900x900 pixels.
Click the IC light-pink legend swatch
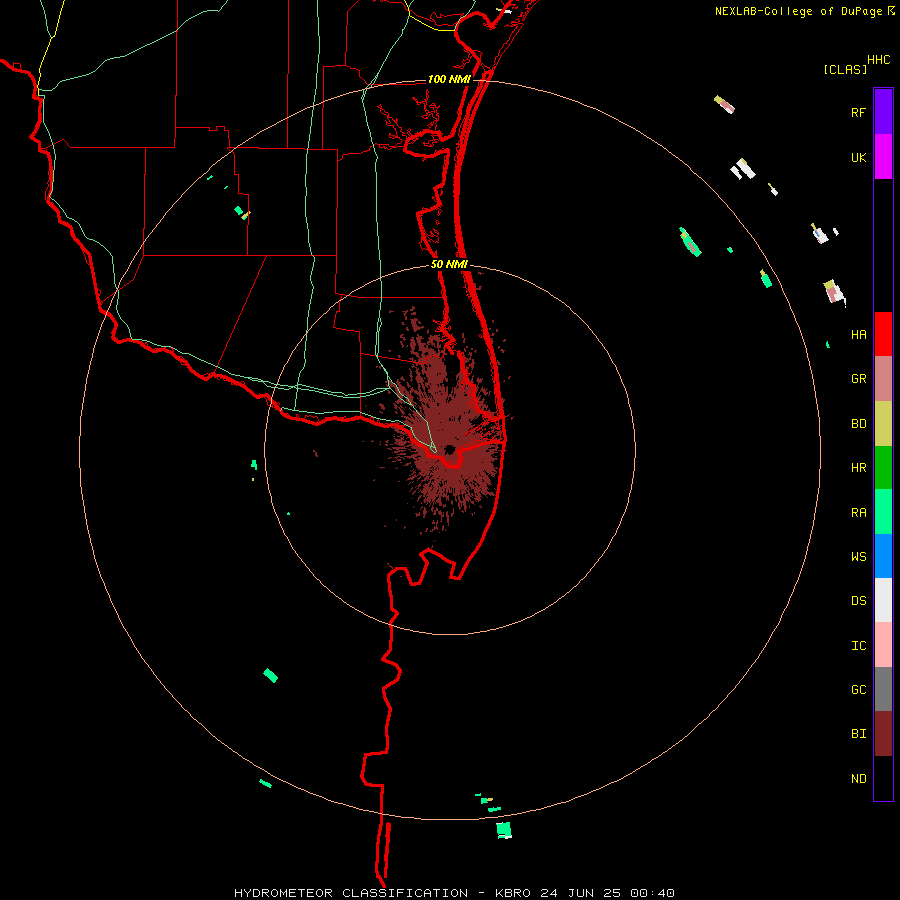[x=883, y=645]
